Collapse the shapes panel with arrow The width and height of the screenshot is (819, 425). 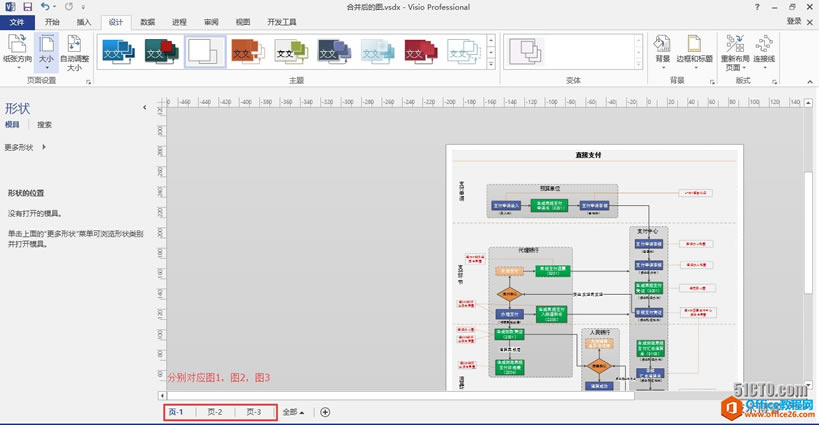point(145,107)
